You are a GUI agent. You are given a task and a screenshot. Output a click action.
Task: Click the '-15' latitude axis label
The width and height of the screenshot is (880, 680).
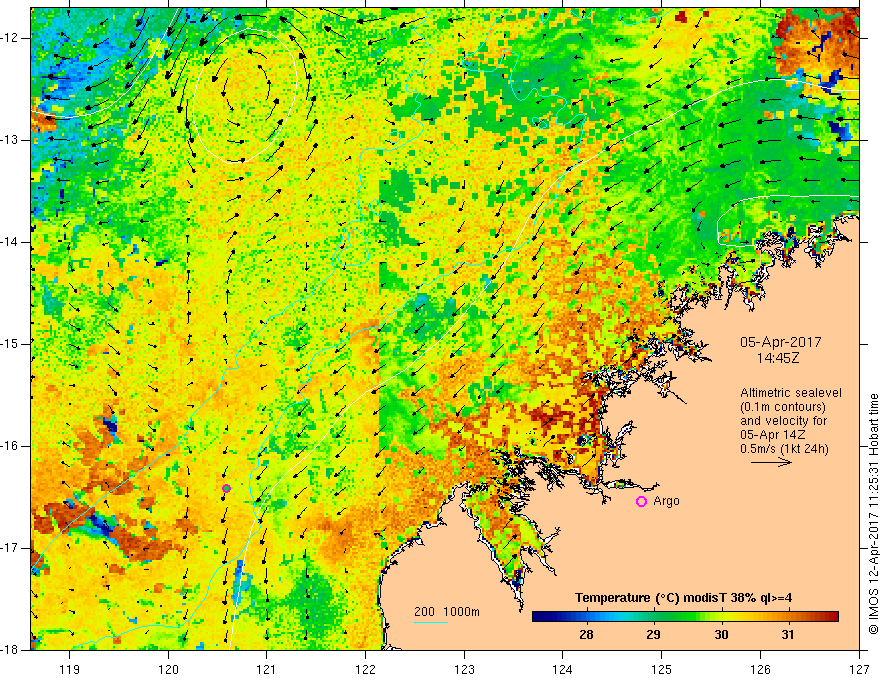click(11, 344)
